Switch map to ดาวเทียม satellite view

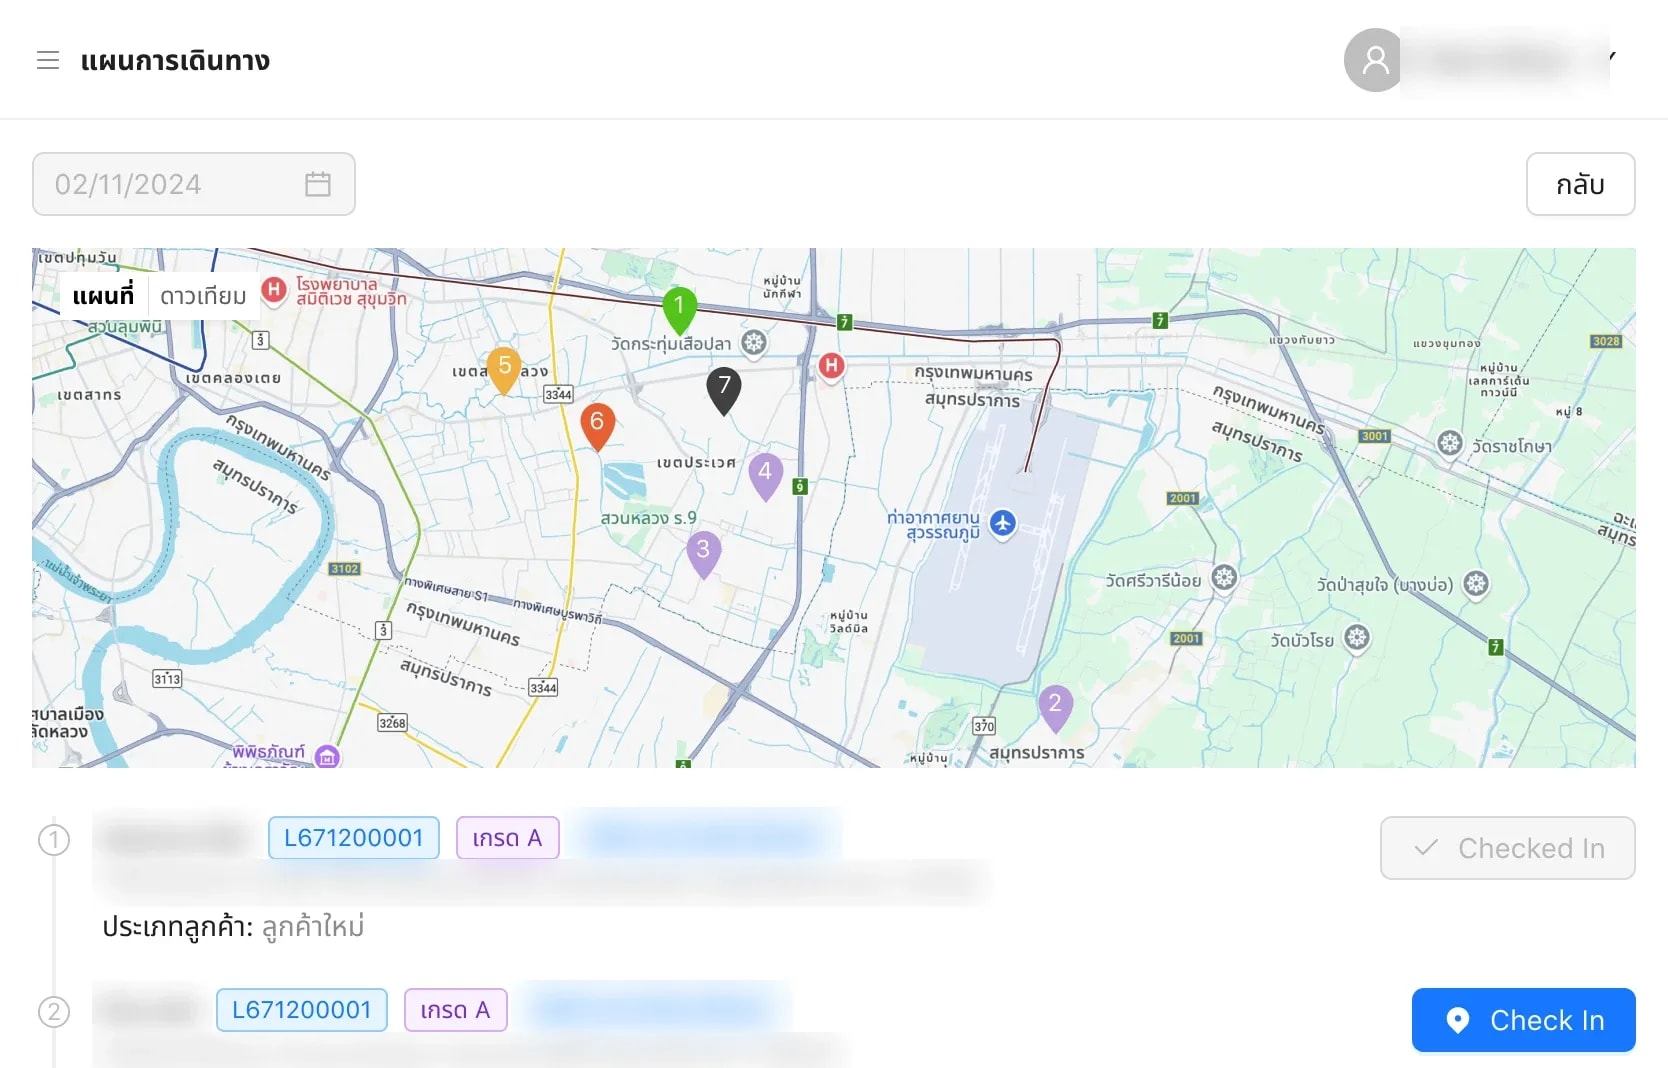(x=203, y=296)
